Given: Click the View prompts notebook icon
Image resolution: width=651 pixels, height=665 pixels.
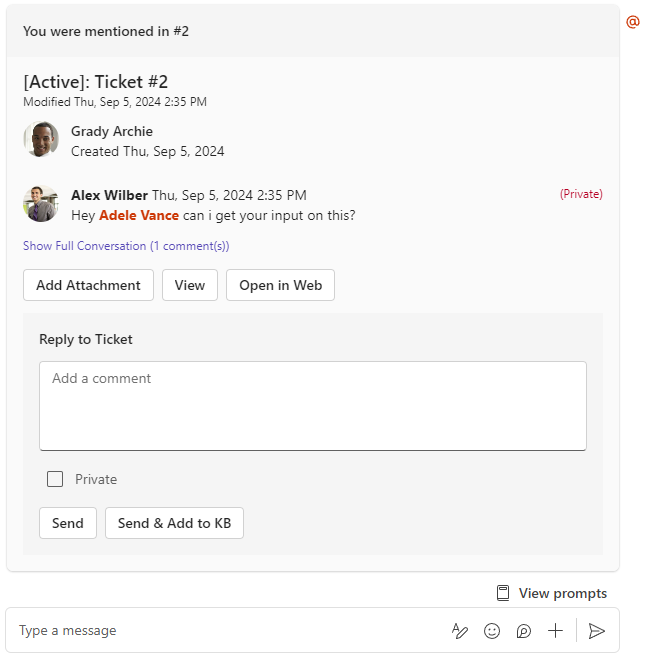Looking at the screenshot, I should pos(503,593).
